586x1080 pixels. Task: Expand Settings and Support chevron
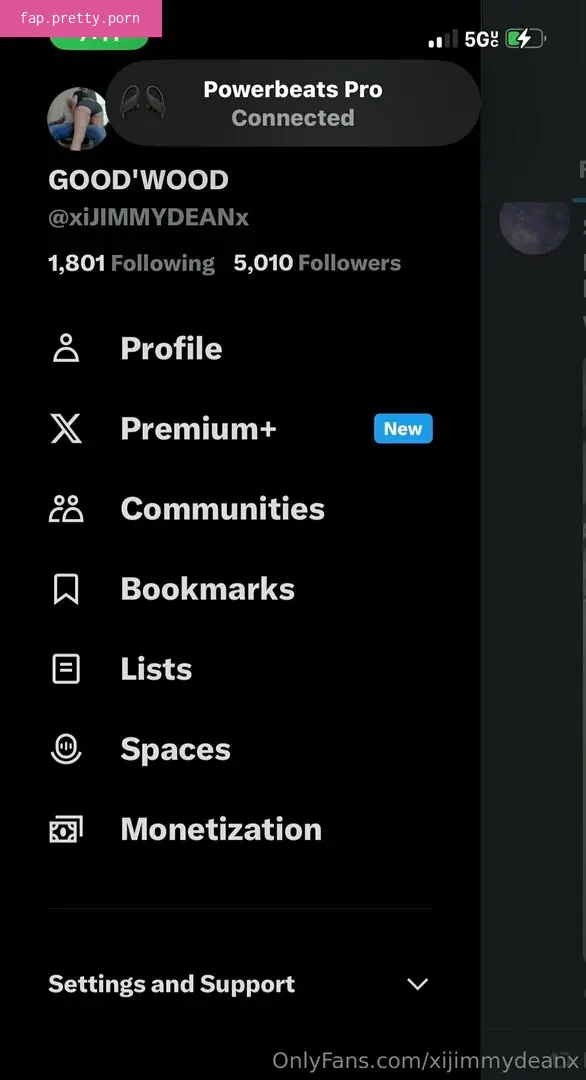(x=418, y=984)
